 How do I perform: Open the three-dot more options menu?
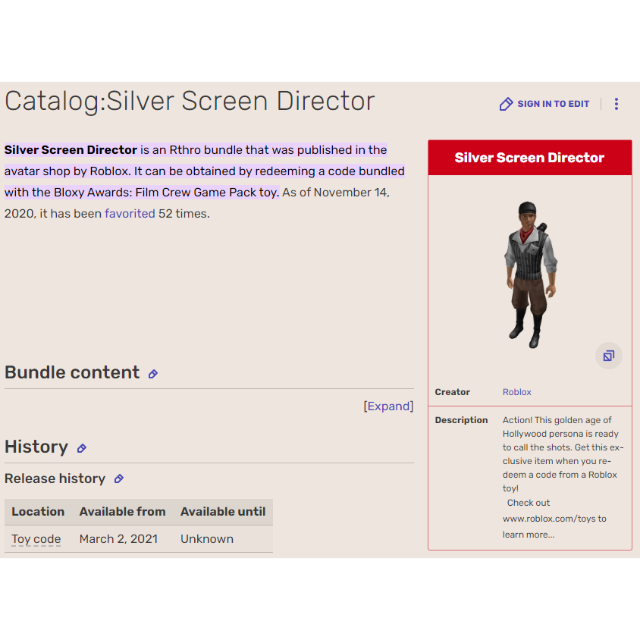pyautogui.click(x=616, y=104)
